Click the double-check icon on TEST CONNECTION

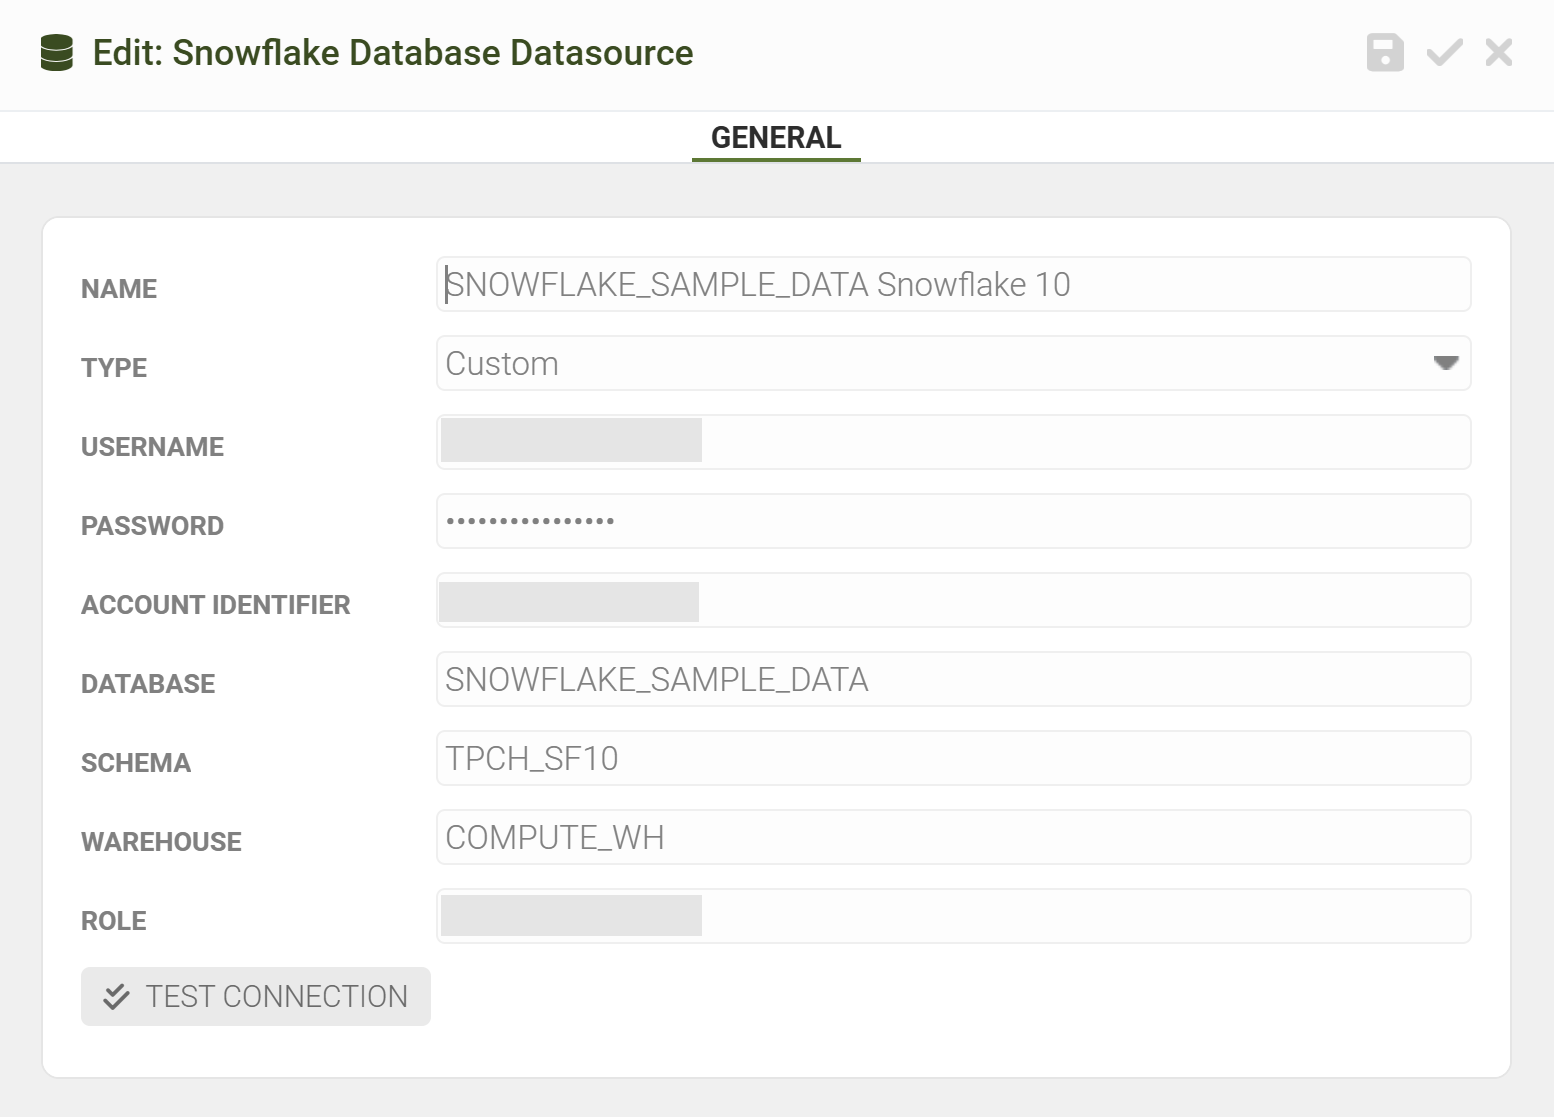[116, 996]
